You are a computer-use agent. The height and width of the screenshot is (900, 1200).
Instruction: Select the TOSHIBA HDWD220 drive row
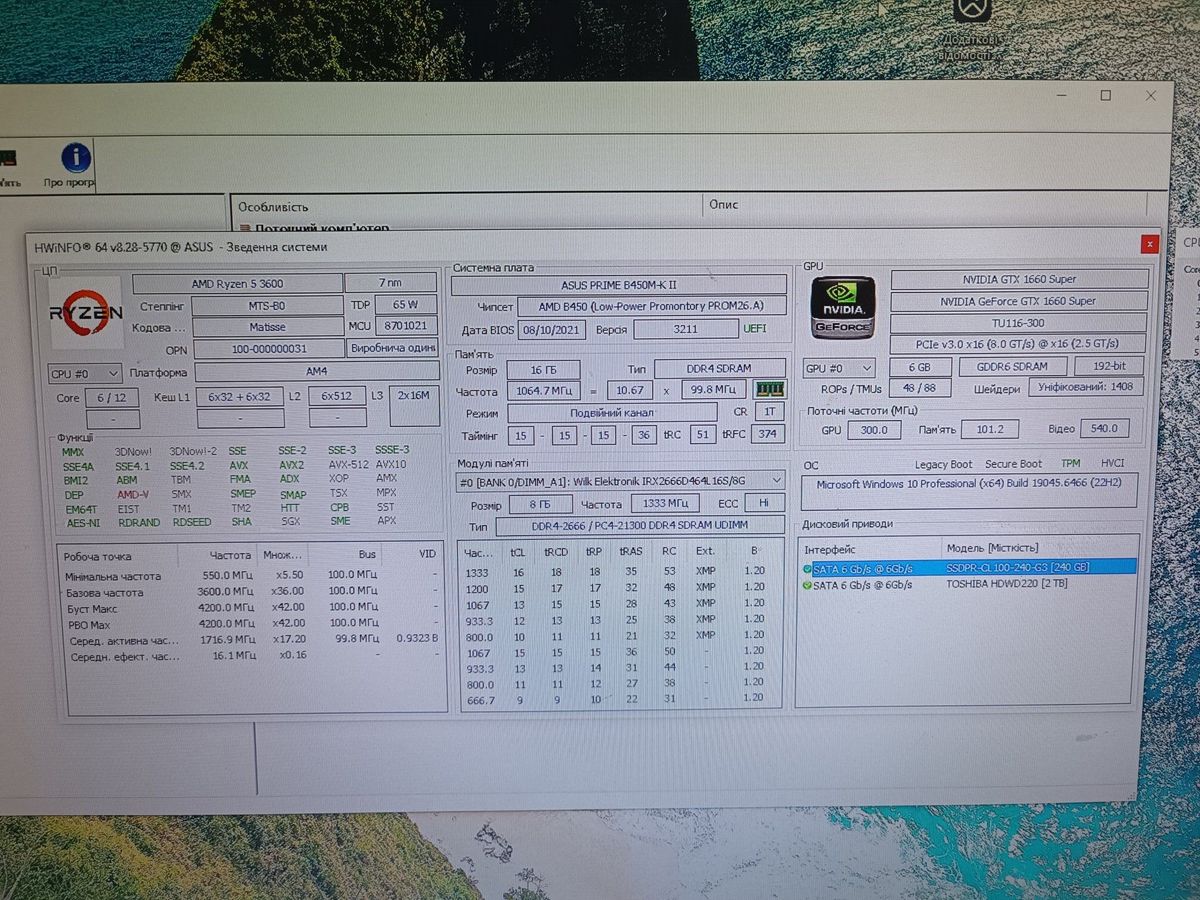coord(1006,584)
